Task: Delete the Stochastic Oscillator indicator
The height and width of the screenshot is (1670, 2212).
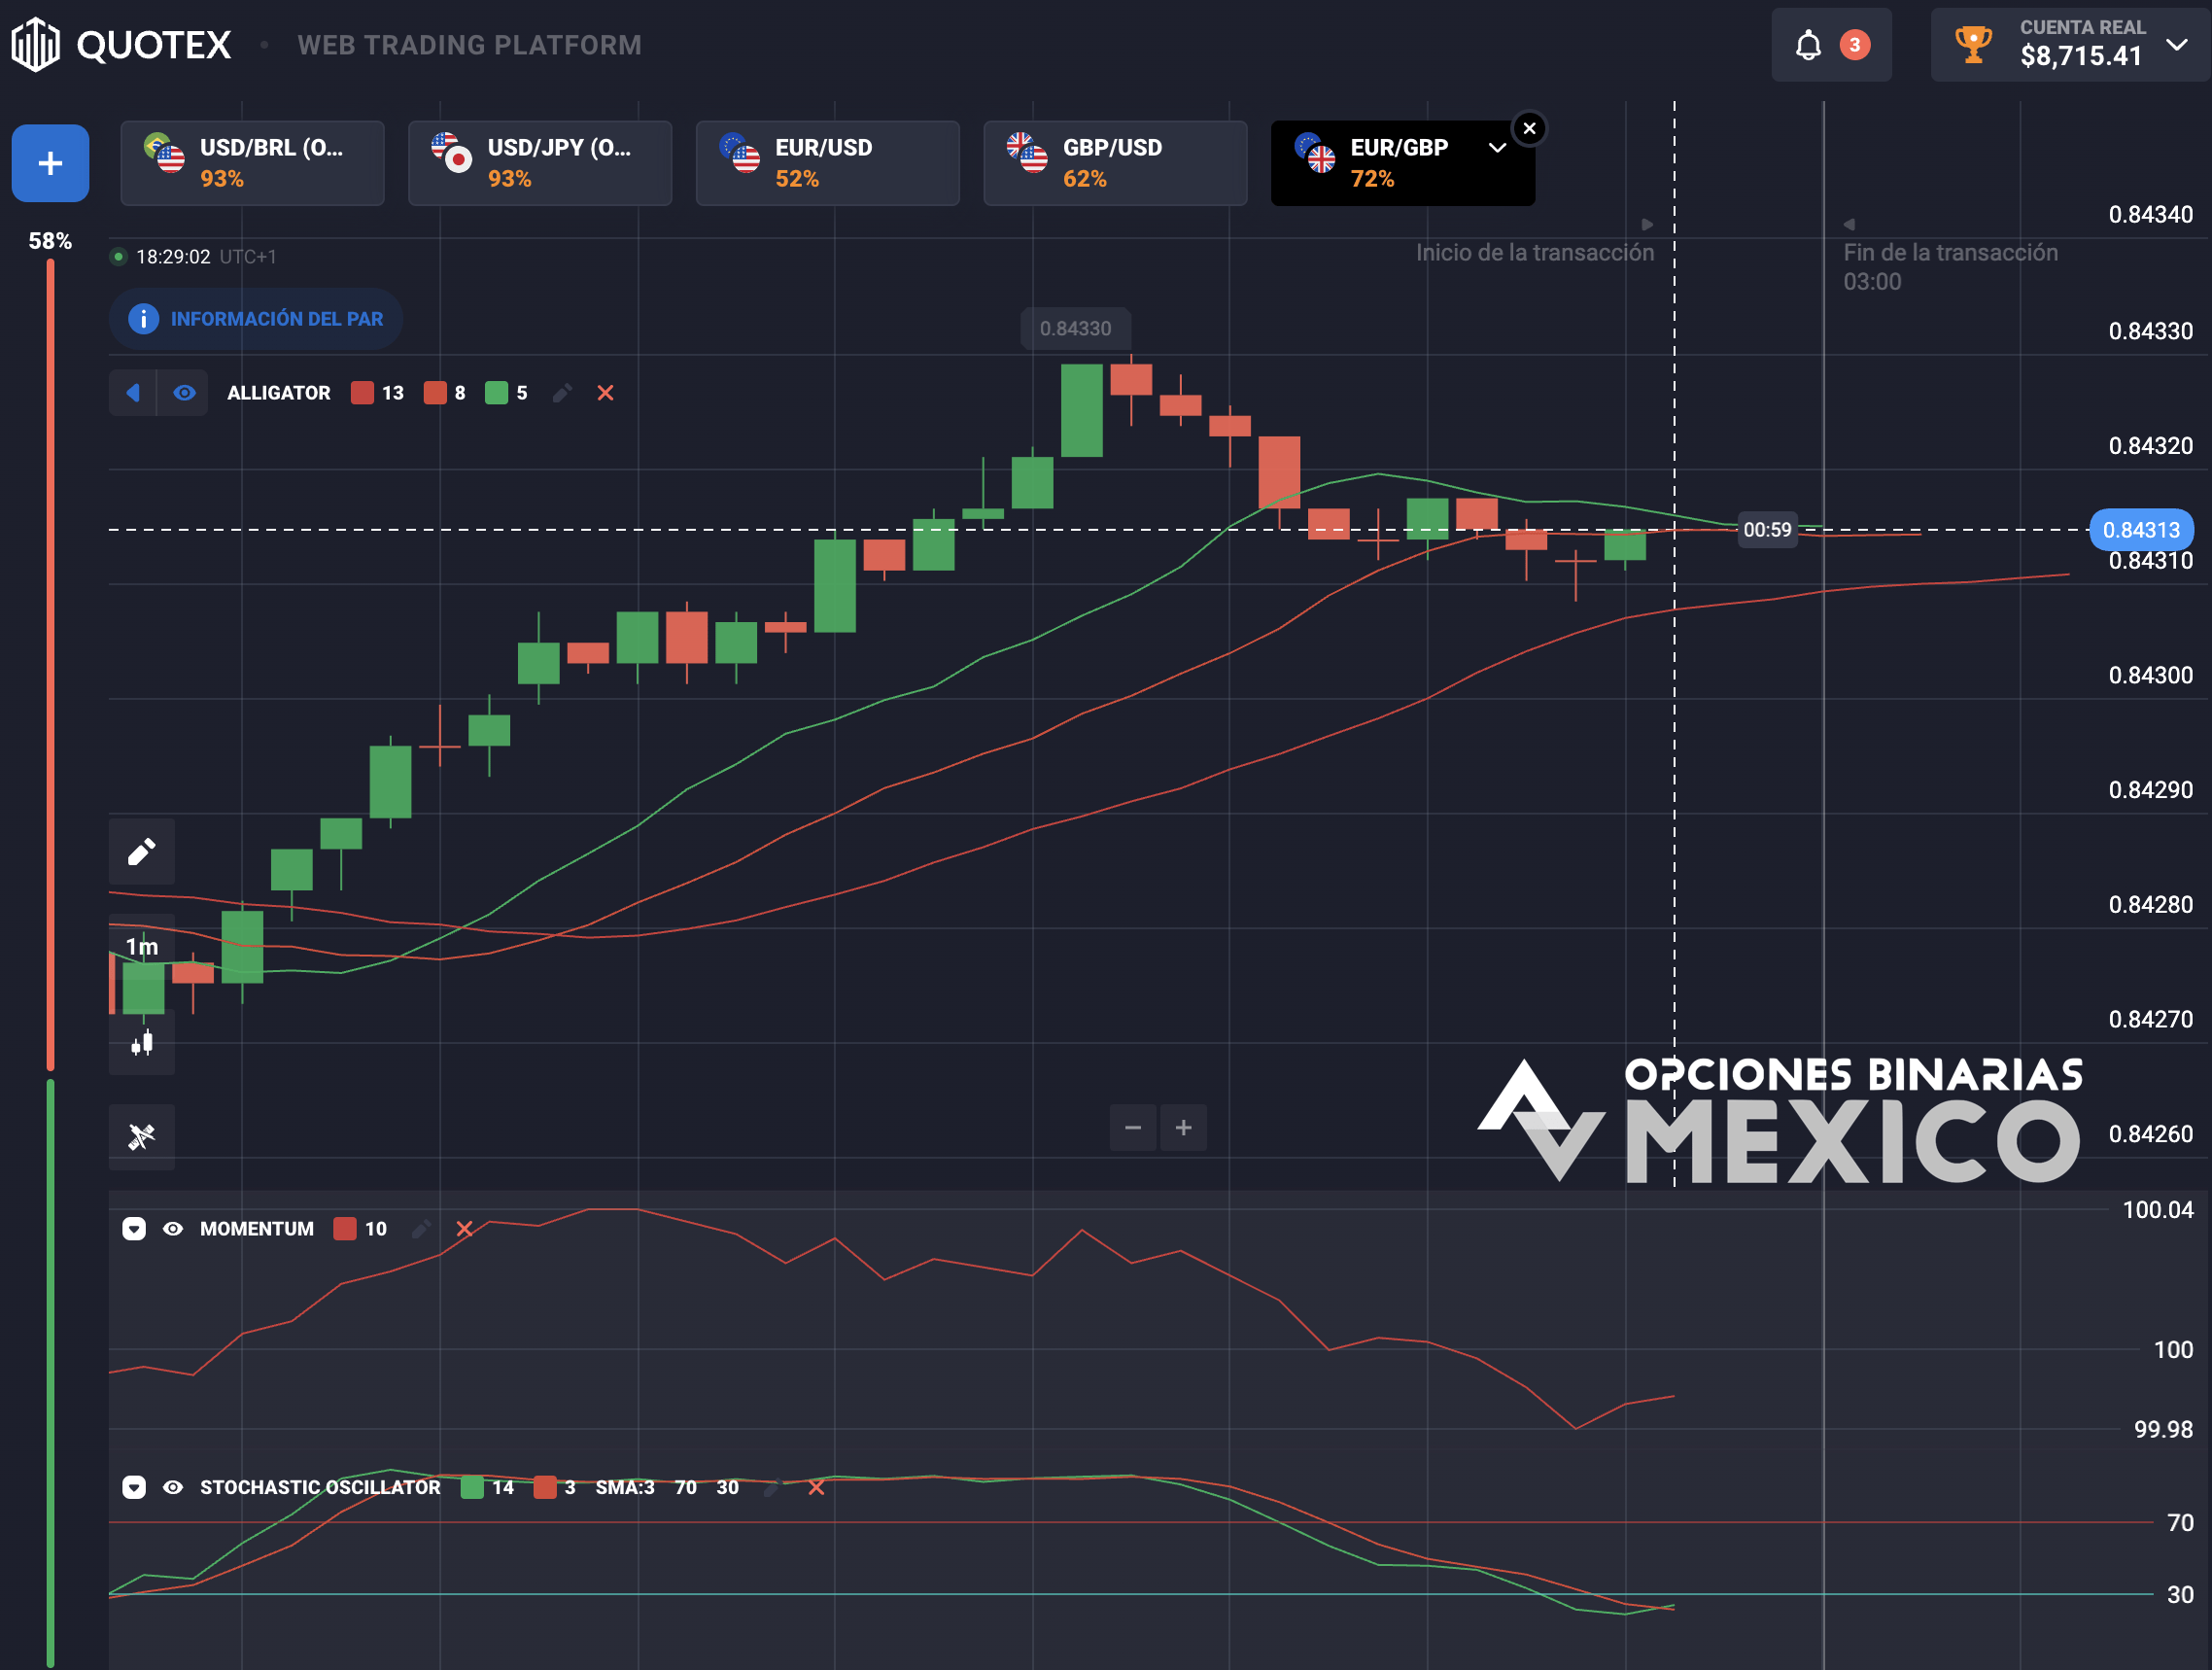Action: pos(816,1488)
